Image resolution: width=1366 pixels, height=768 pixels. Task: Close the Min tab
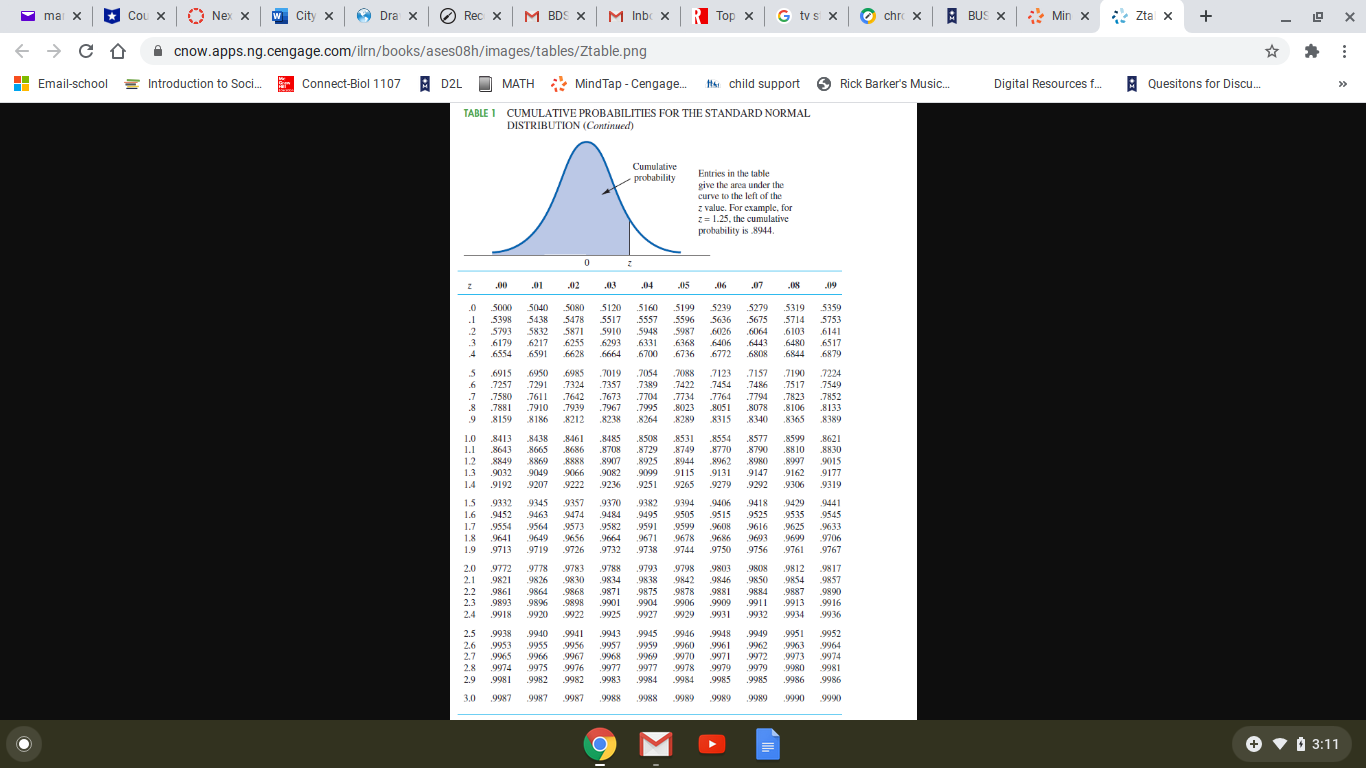coord(1085,17)
